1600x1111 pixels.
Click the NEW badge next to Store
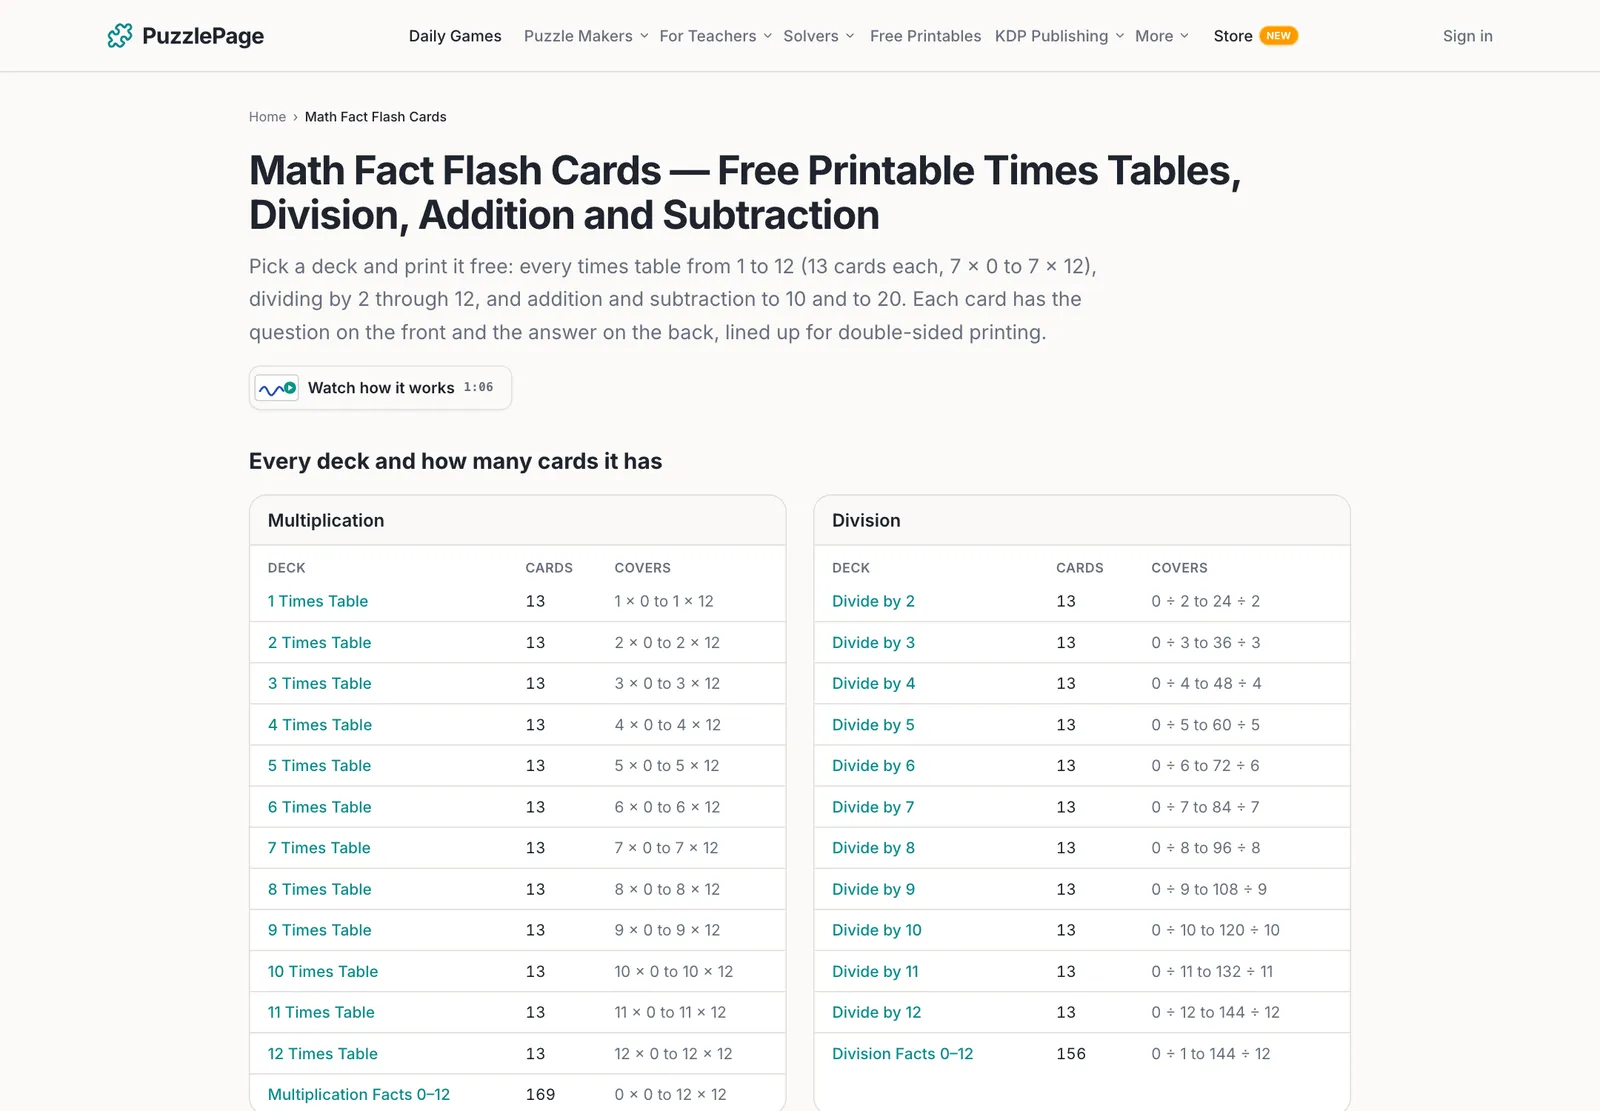pos(1278,36)
